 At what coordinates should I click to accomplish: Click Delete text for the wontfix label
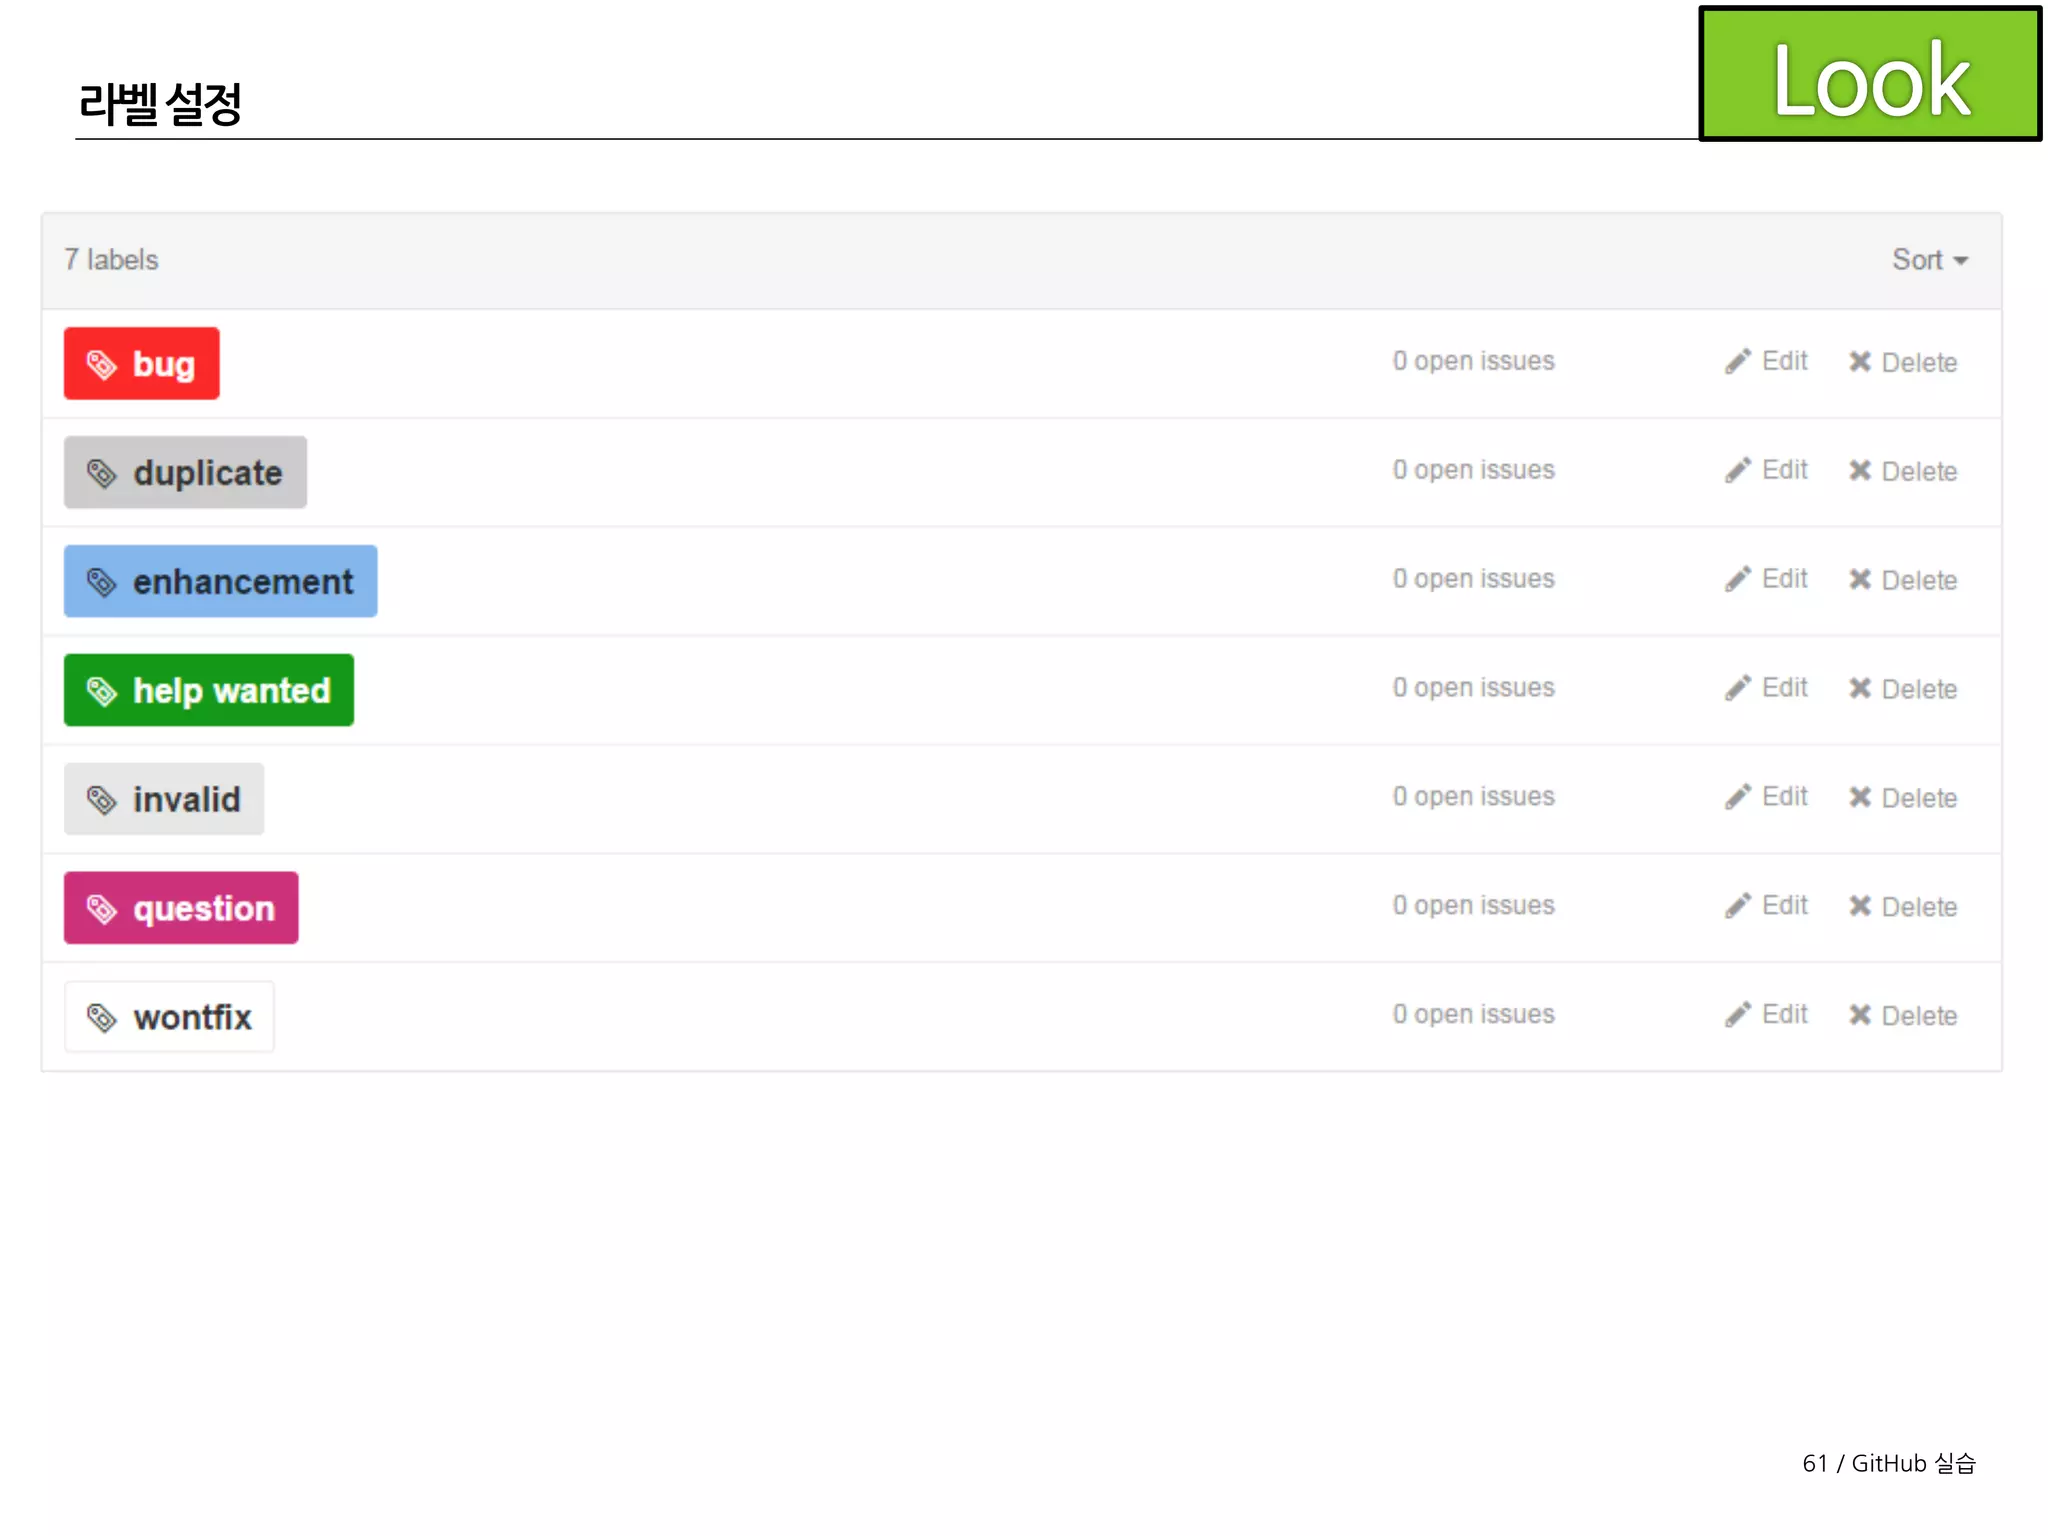point(1919,1017)
